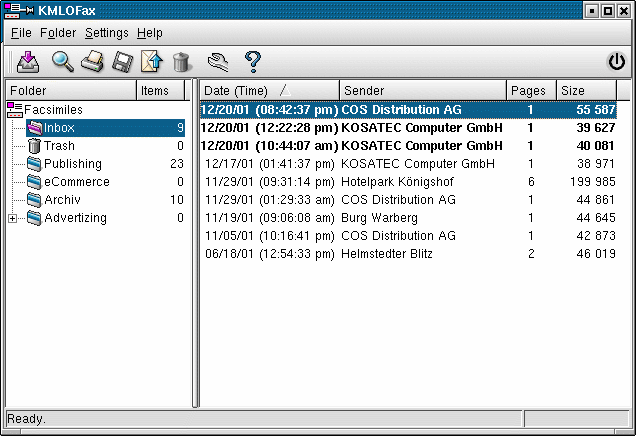Sort by the Sender column header

(423, 90)
